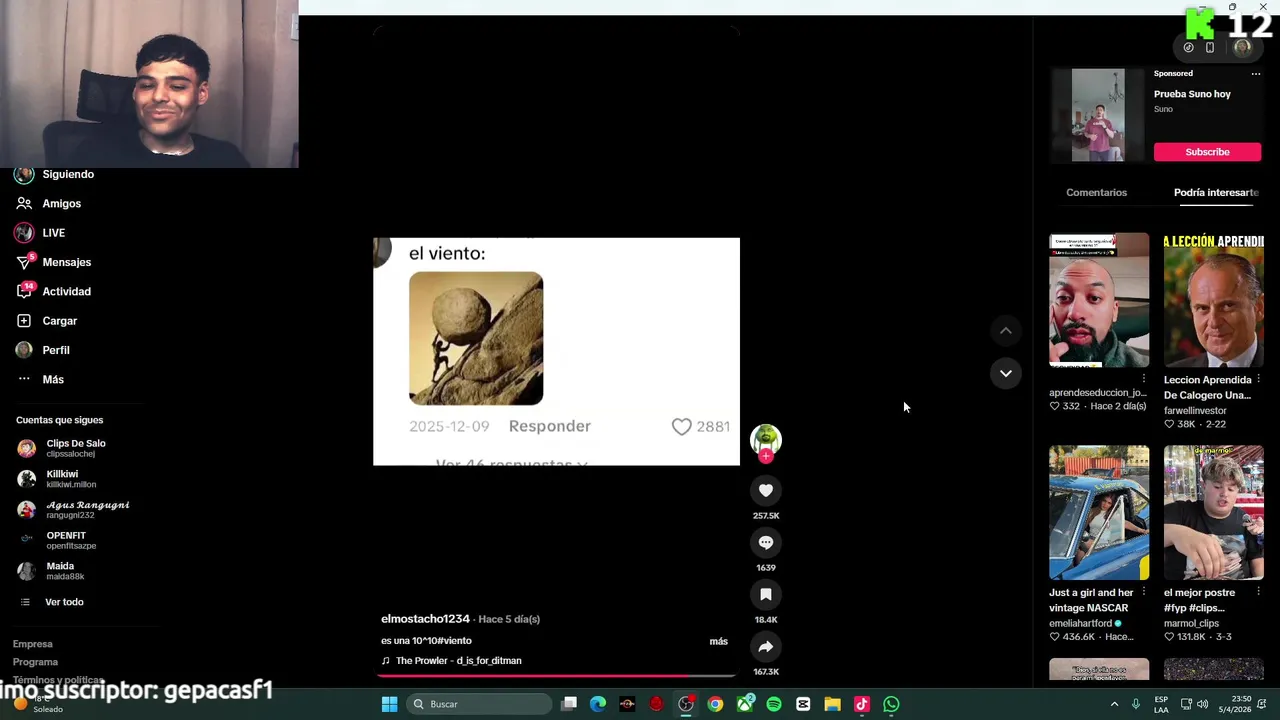
Task: Open WhatsApp from the taskbar
Action: pyautogui.click(x=891, y=704)
